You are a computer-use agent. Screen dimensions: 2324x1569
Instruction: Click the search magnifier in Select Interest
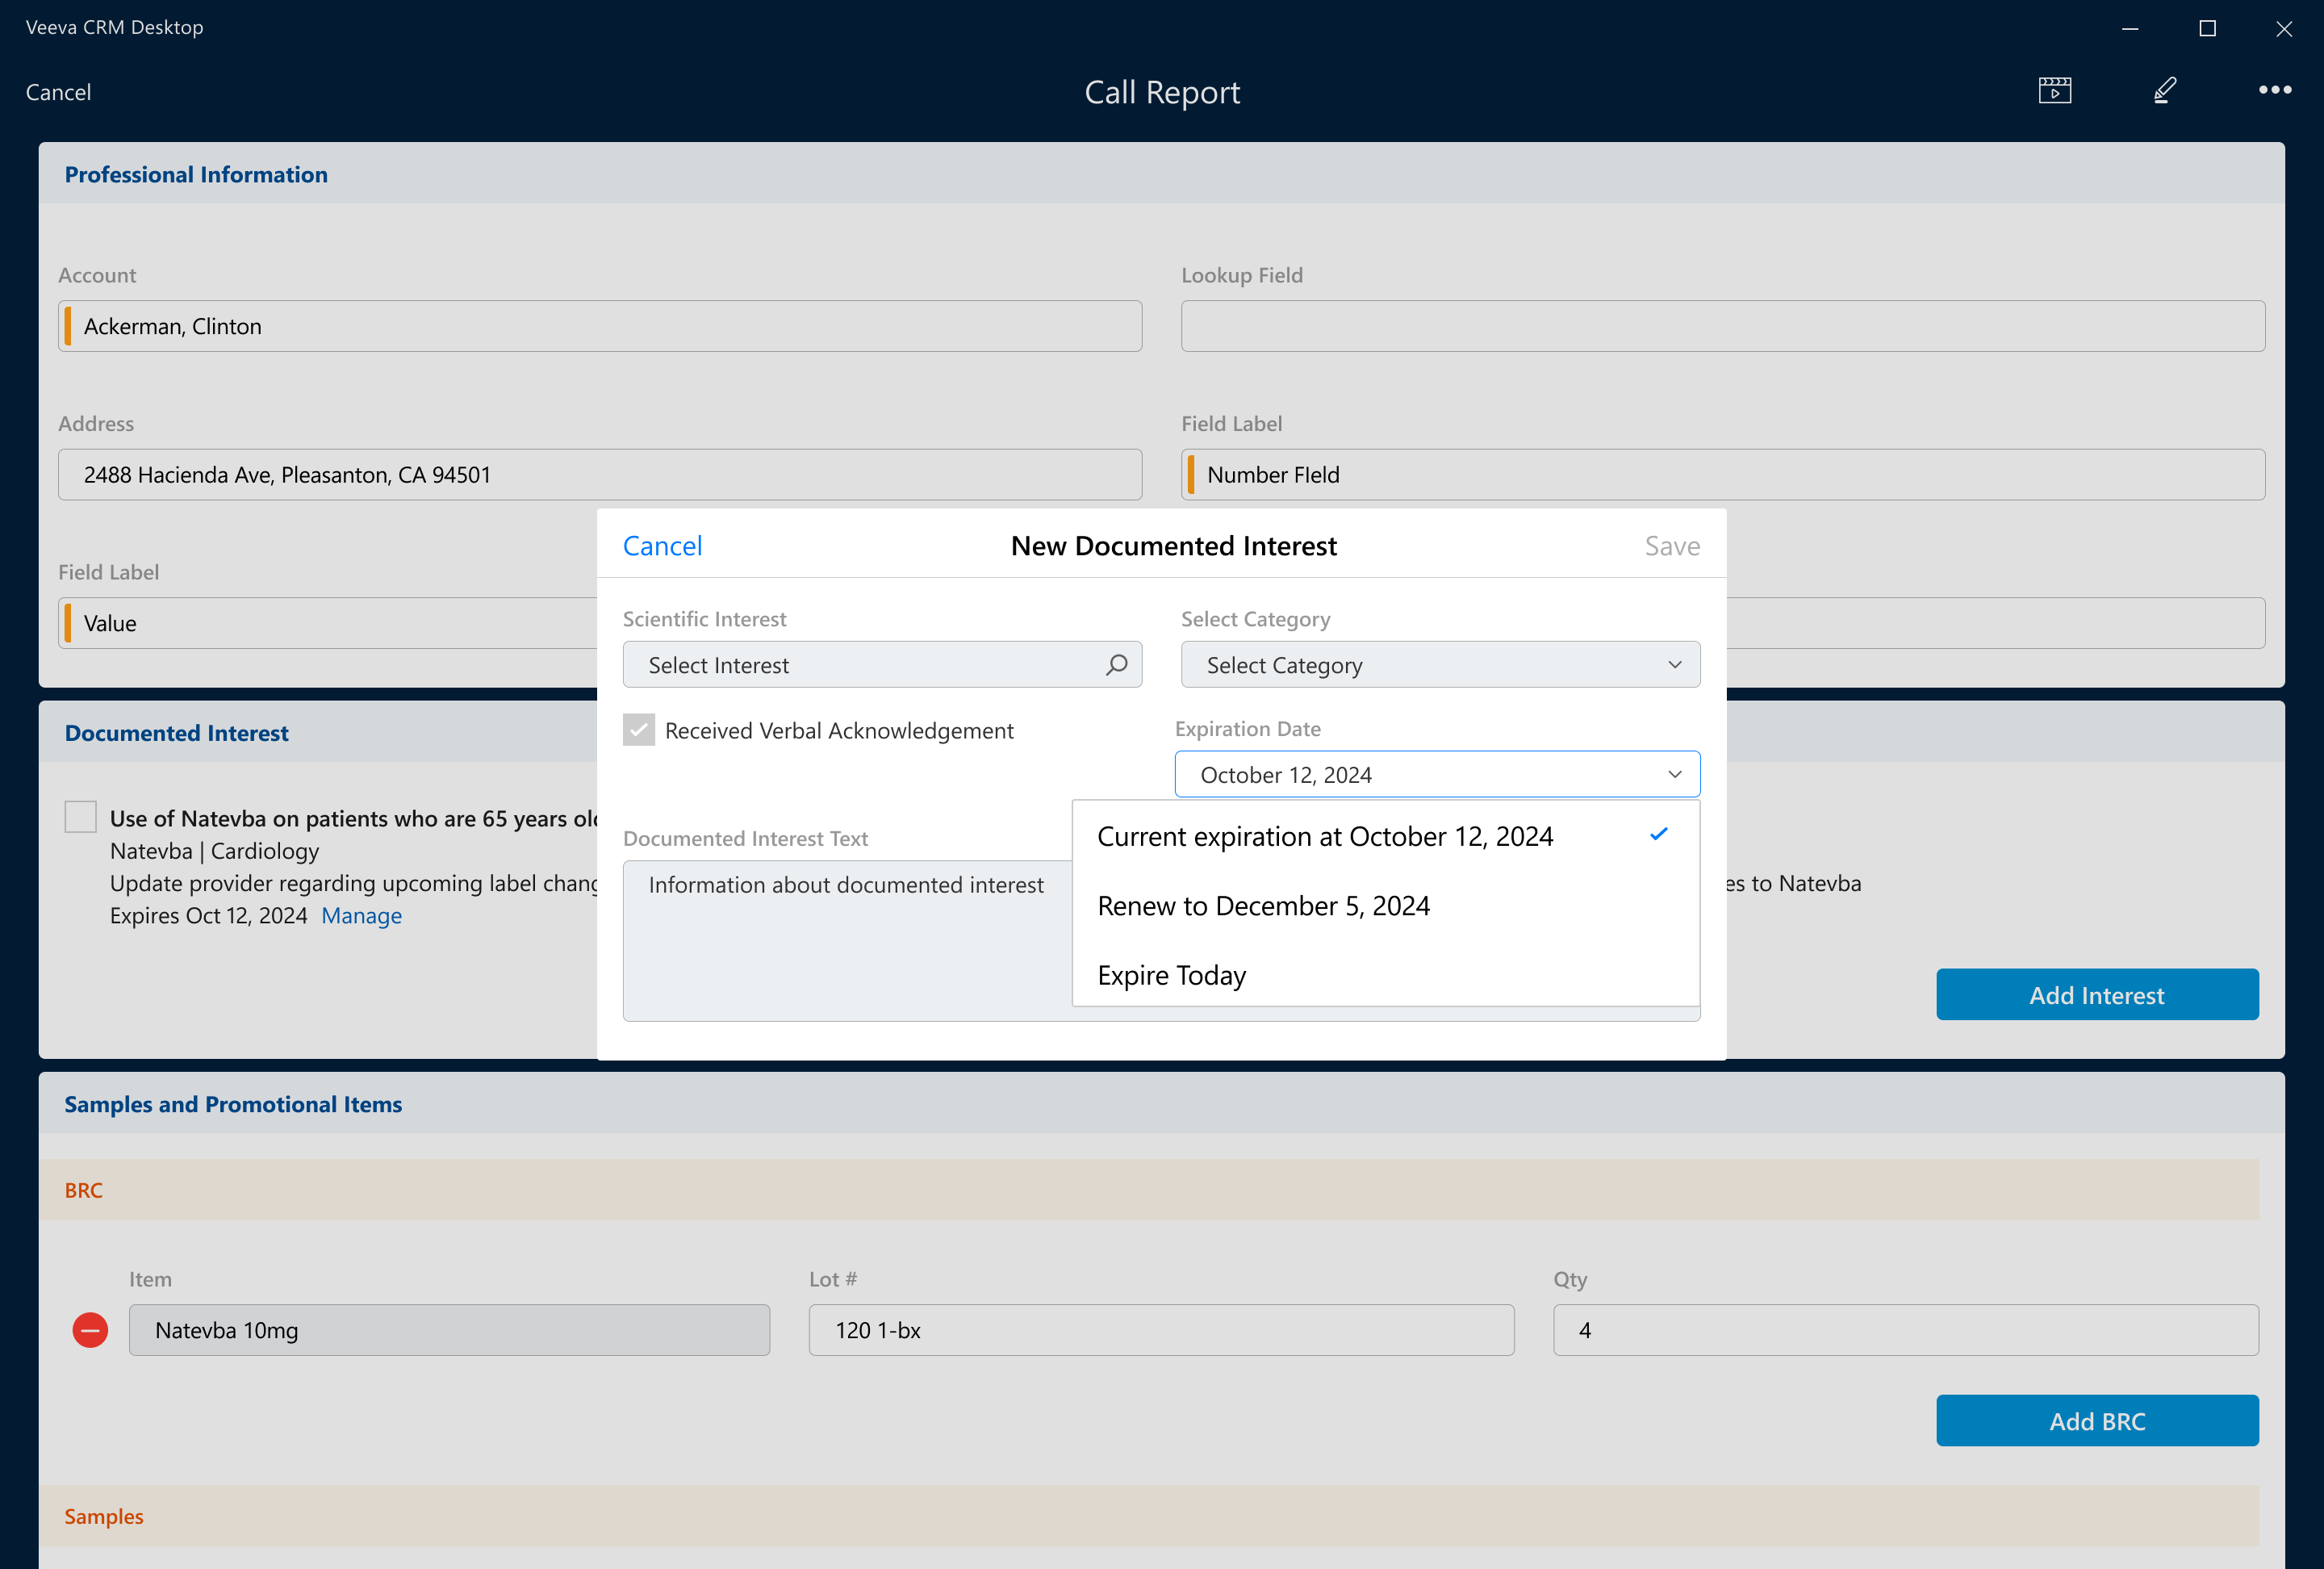pyautogui.click(x=1116, y=665)
